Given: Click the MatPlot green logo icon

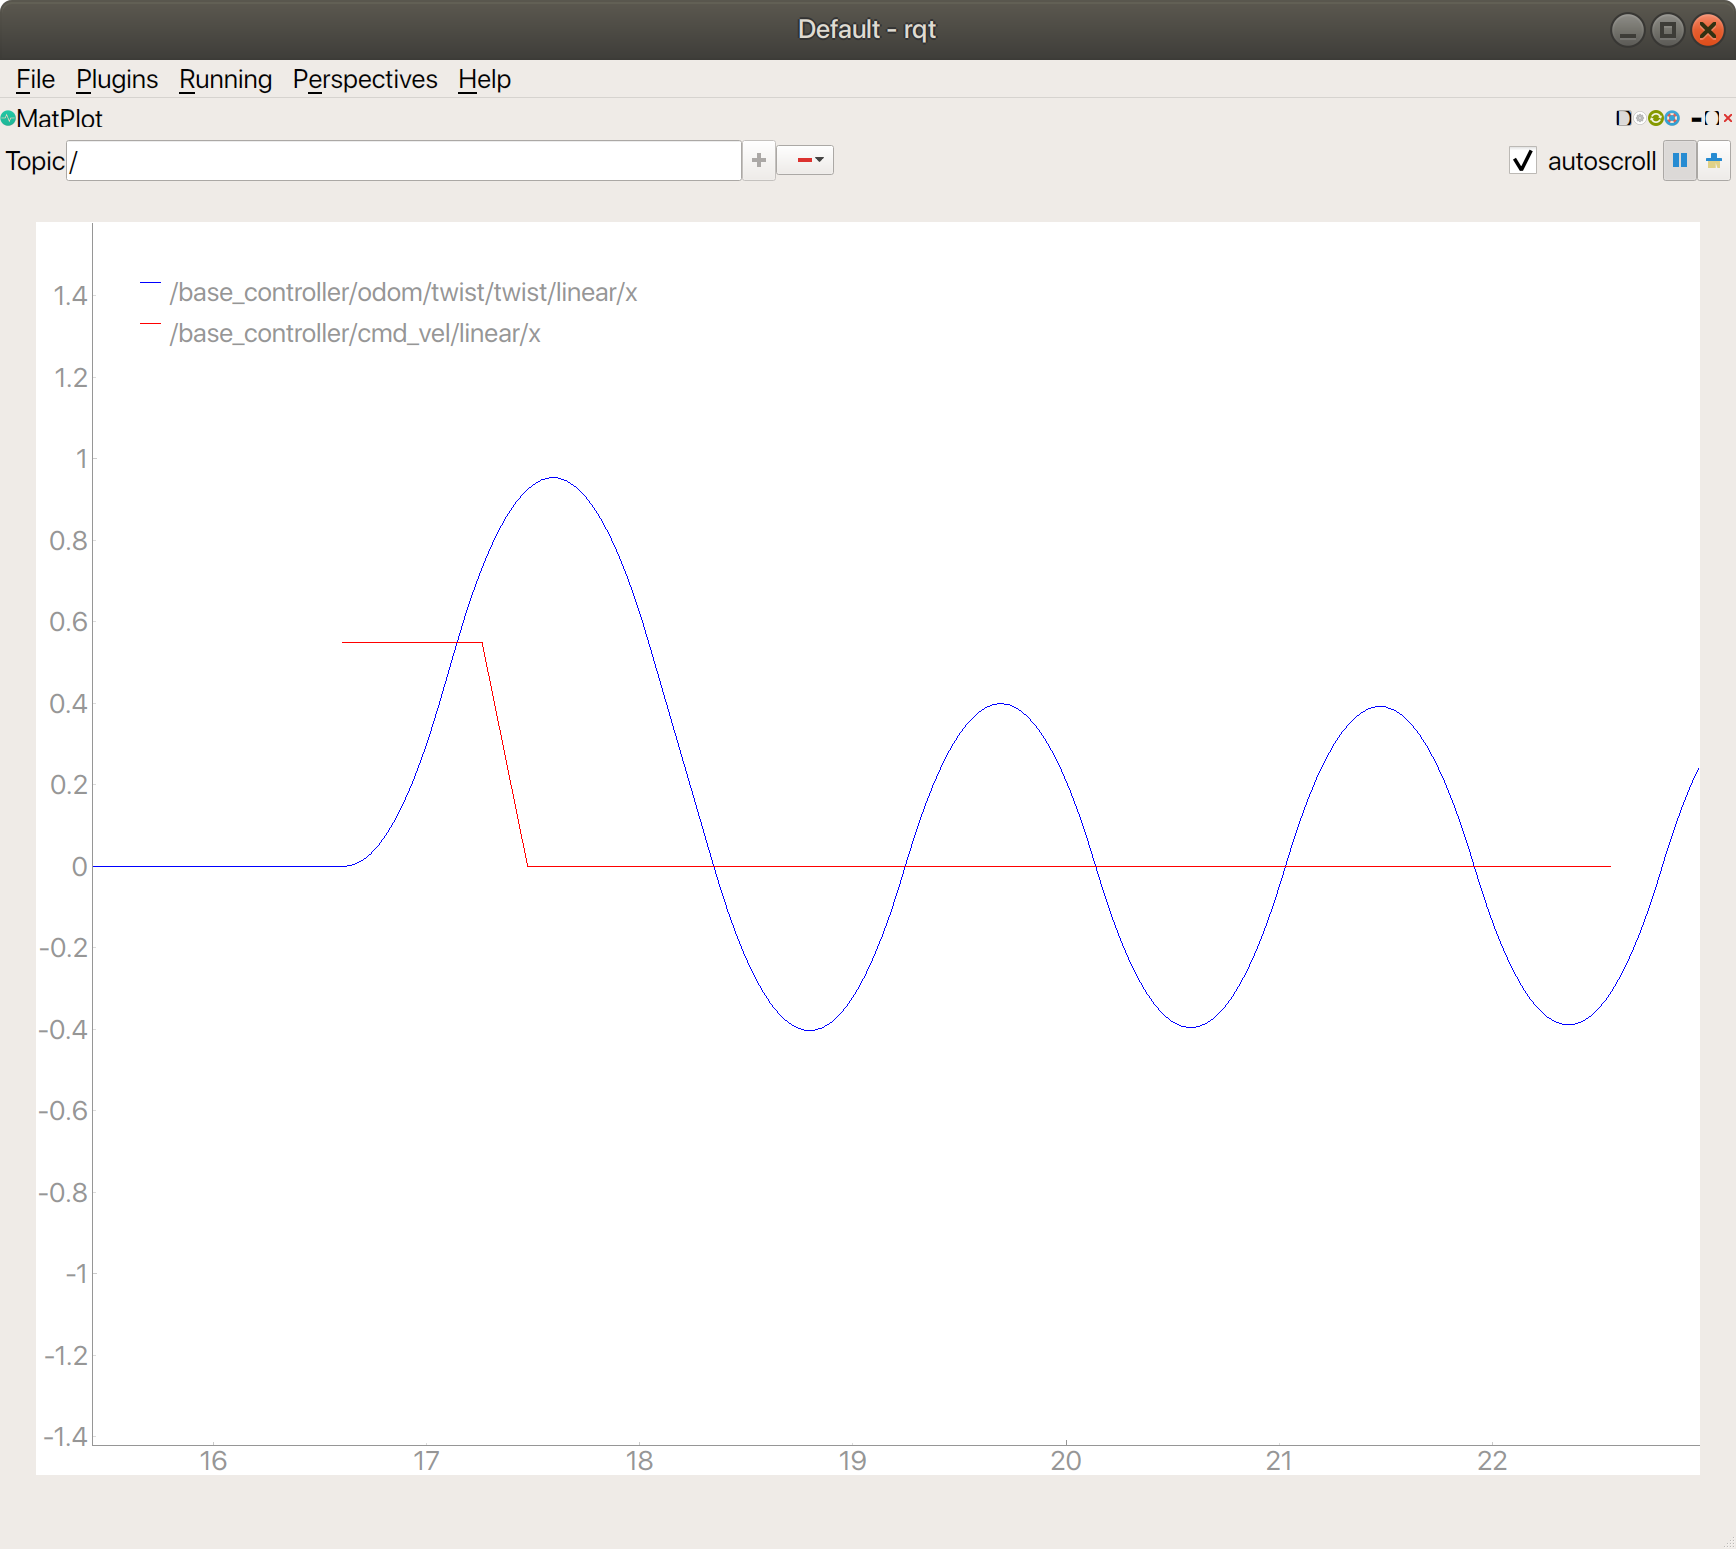Looking at the screenshot, I should 8,118.
